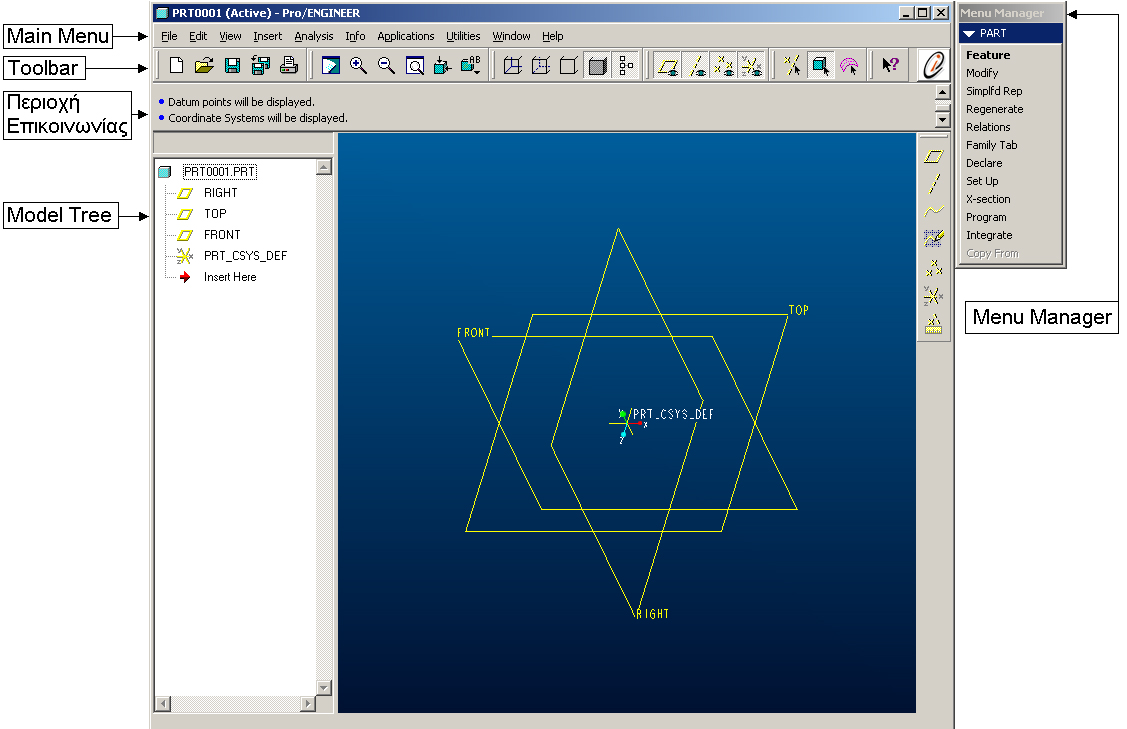This screenshot has width=1127, height=729.
Task: Click the crossed-lines-with-cursor toolbar icon
Action: [x=792, y=65]
